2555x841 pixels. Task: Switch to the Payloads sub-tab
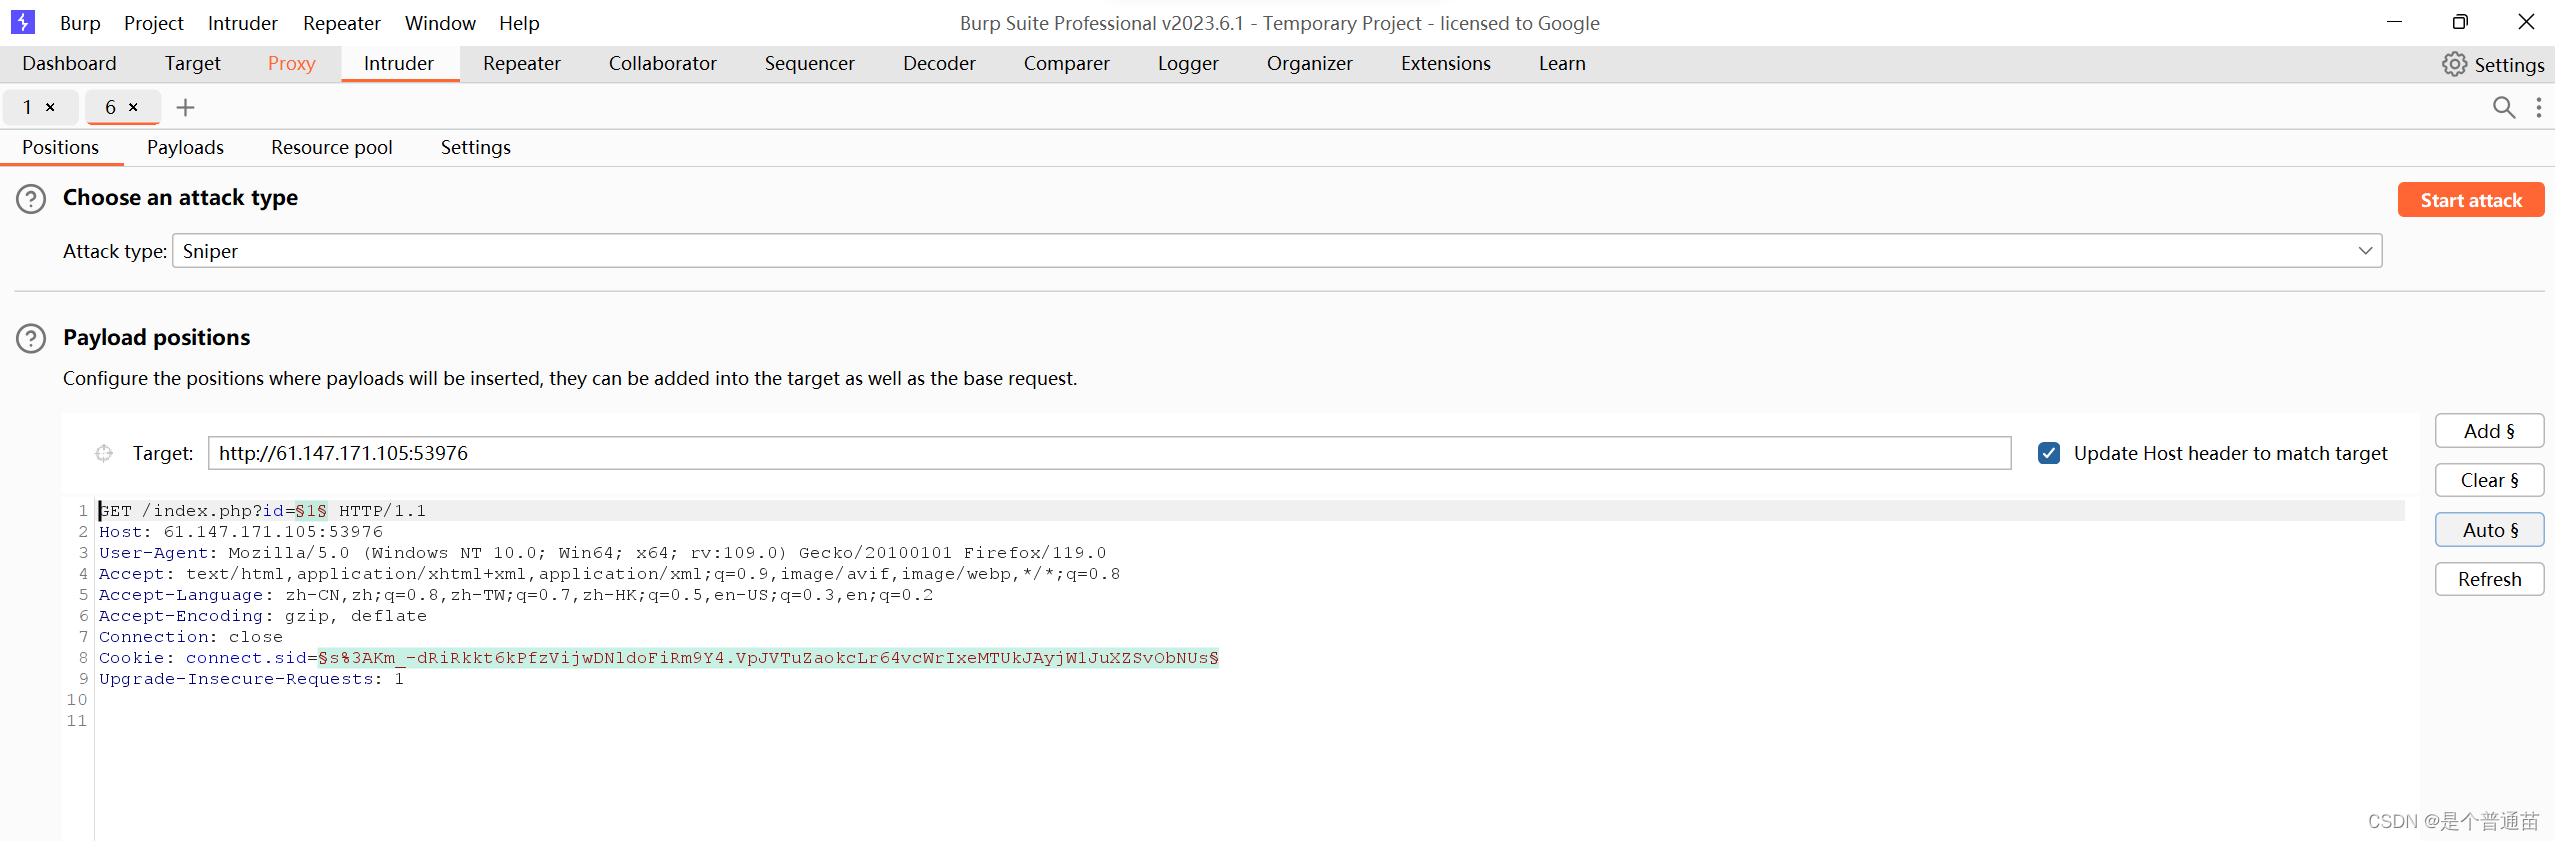185,147
